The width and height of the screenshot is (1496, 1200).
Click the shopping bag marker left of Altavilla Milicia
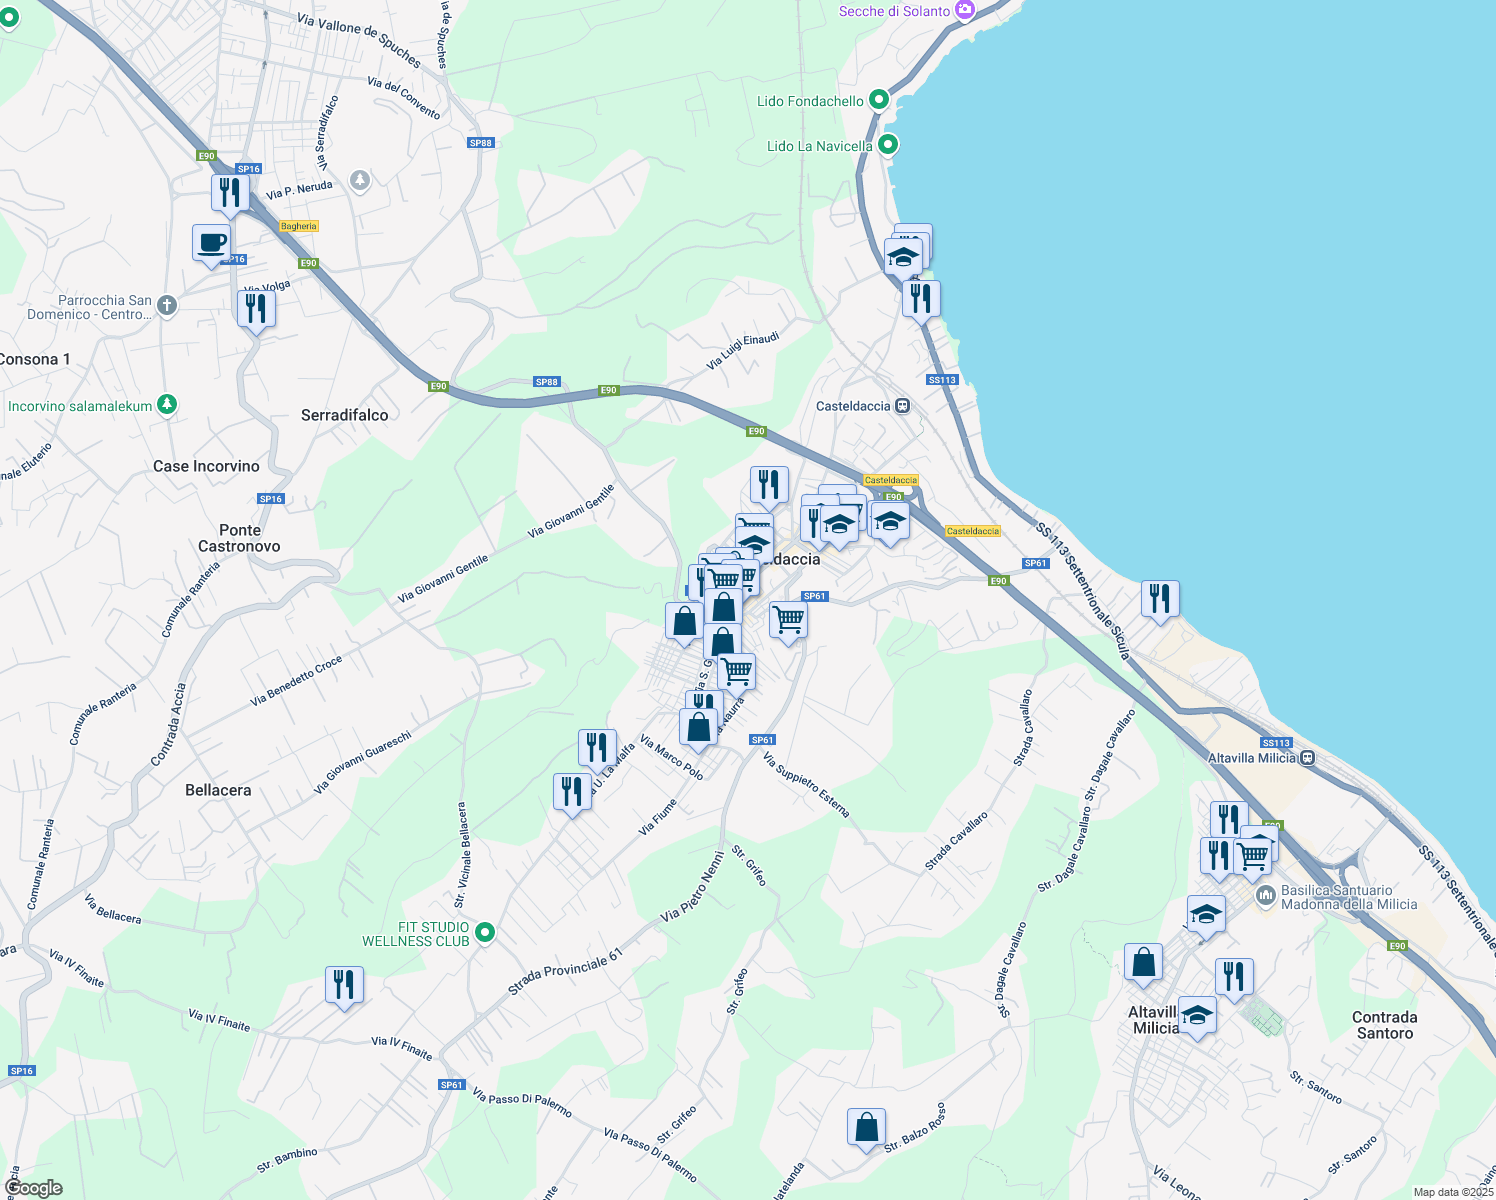(x=1143, y=964)
